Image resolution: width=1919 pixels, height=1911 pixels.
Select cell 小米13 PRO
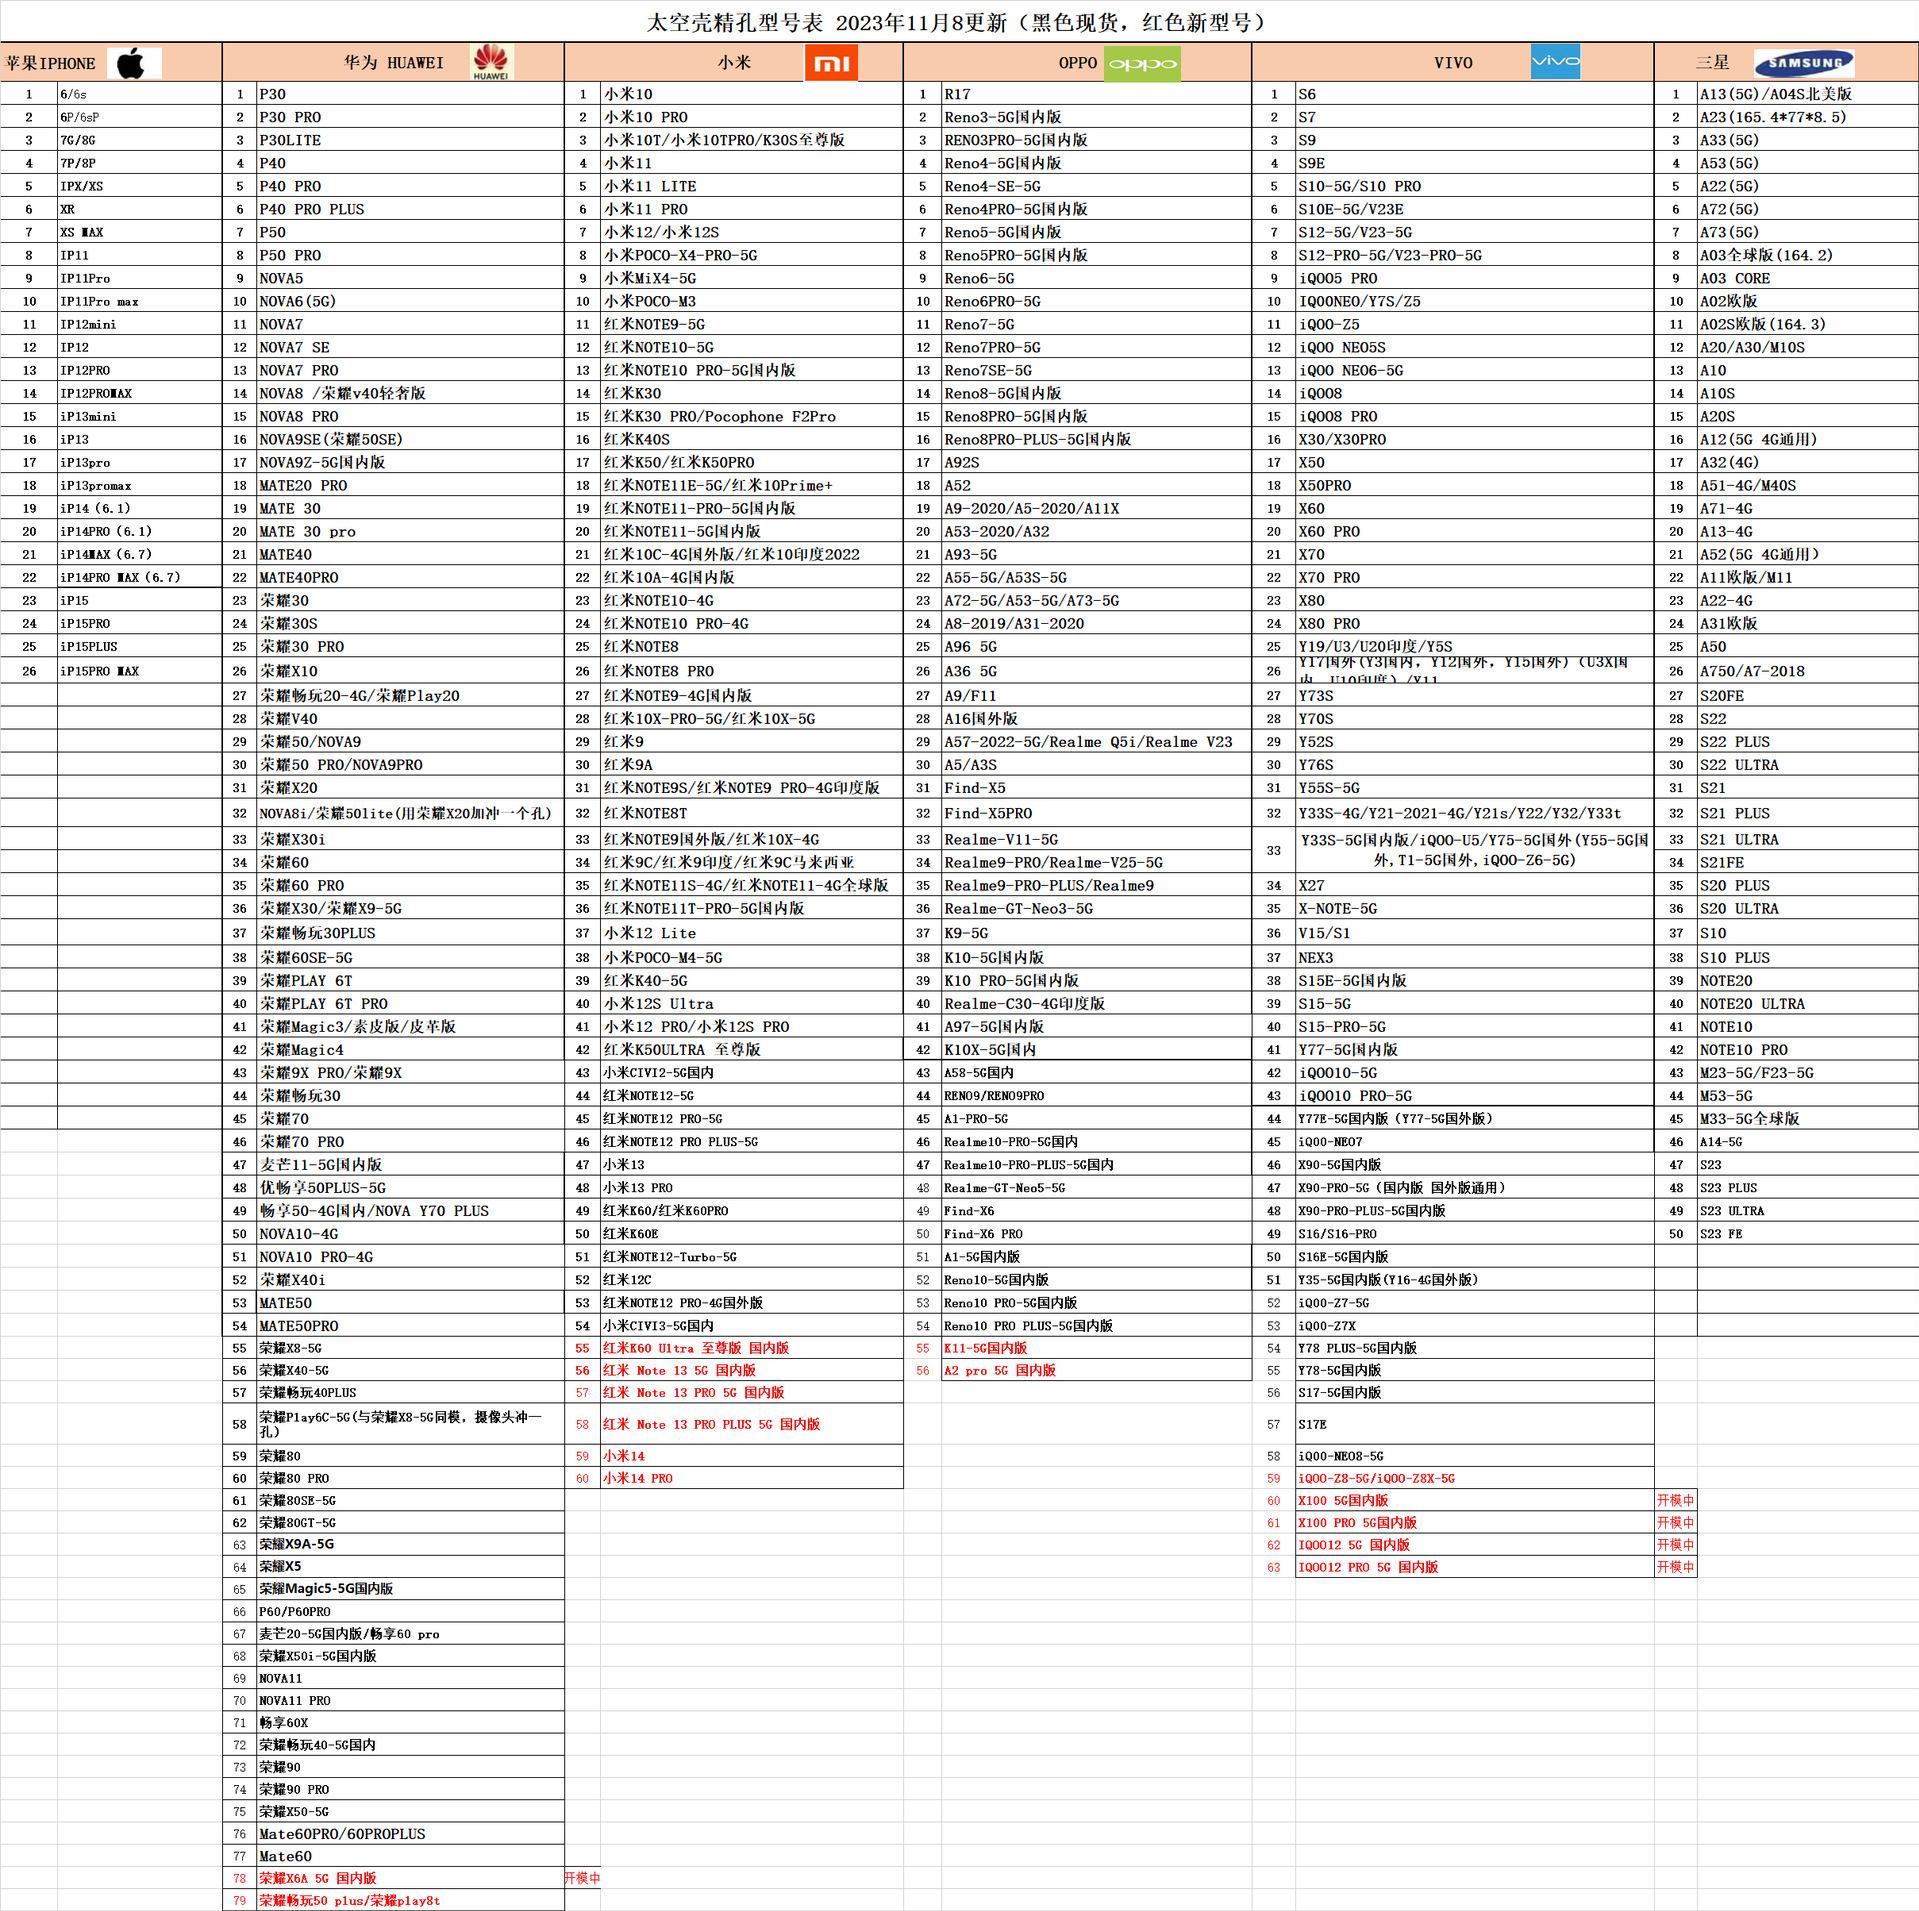751,1188
